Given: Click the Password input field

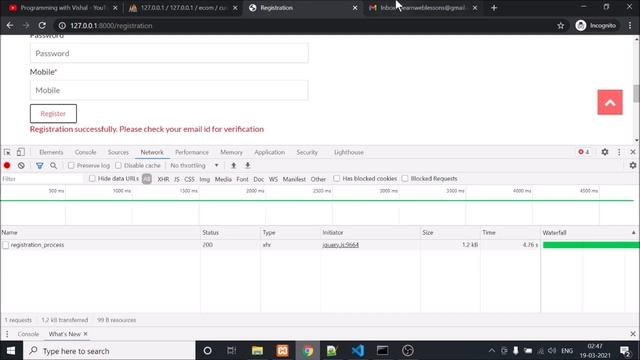Looking at the screenshot, I should [x=169, y=53].
